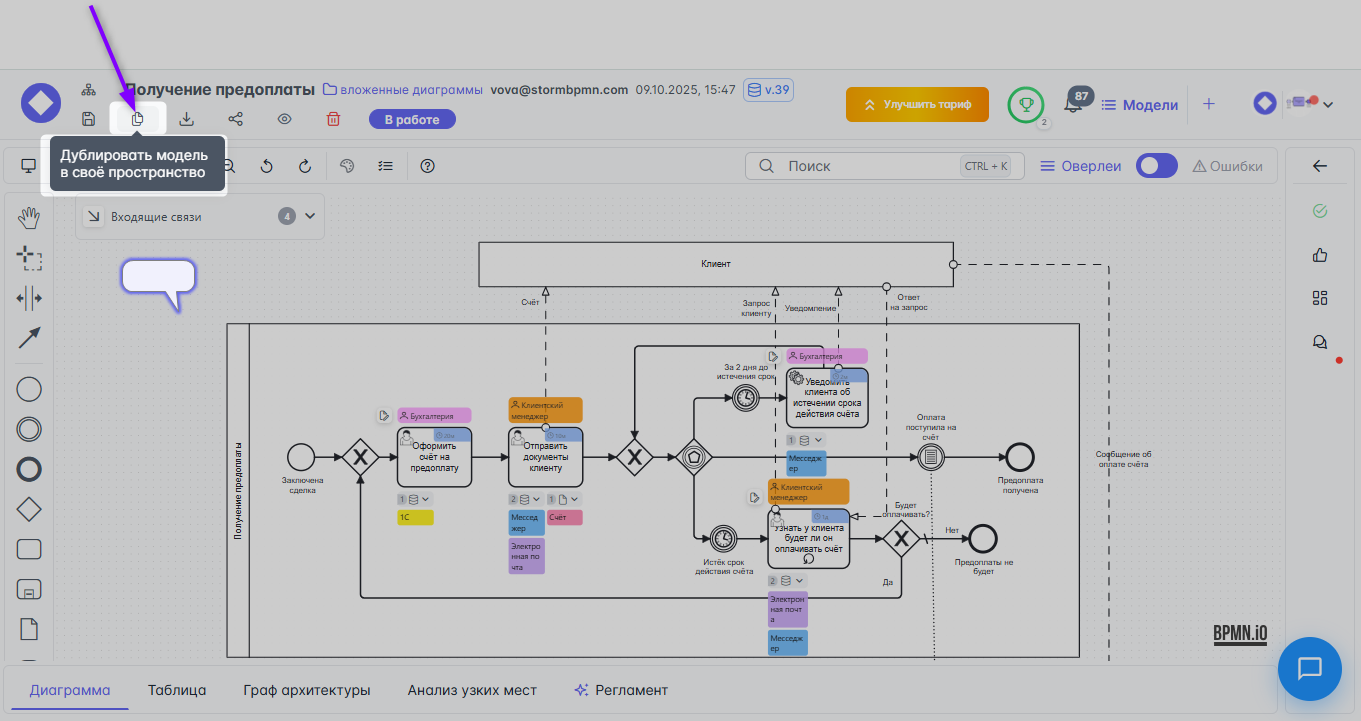Image resolution: width=1361 pixels, height=721 pixels.
Task: Expand the database dropdown under Отправить документы клиенту
Action: pyautogui.click(x=537, y=499)
